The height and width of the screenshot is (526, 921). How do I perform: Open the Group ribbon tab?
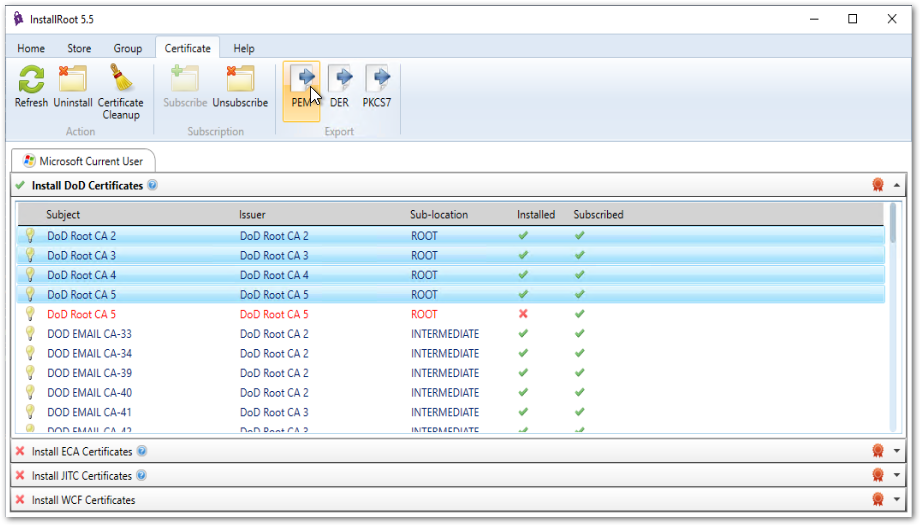point(127,48)
